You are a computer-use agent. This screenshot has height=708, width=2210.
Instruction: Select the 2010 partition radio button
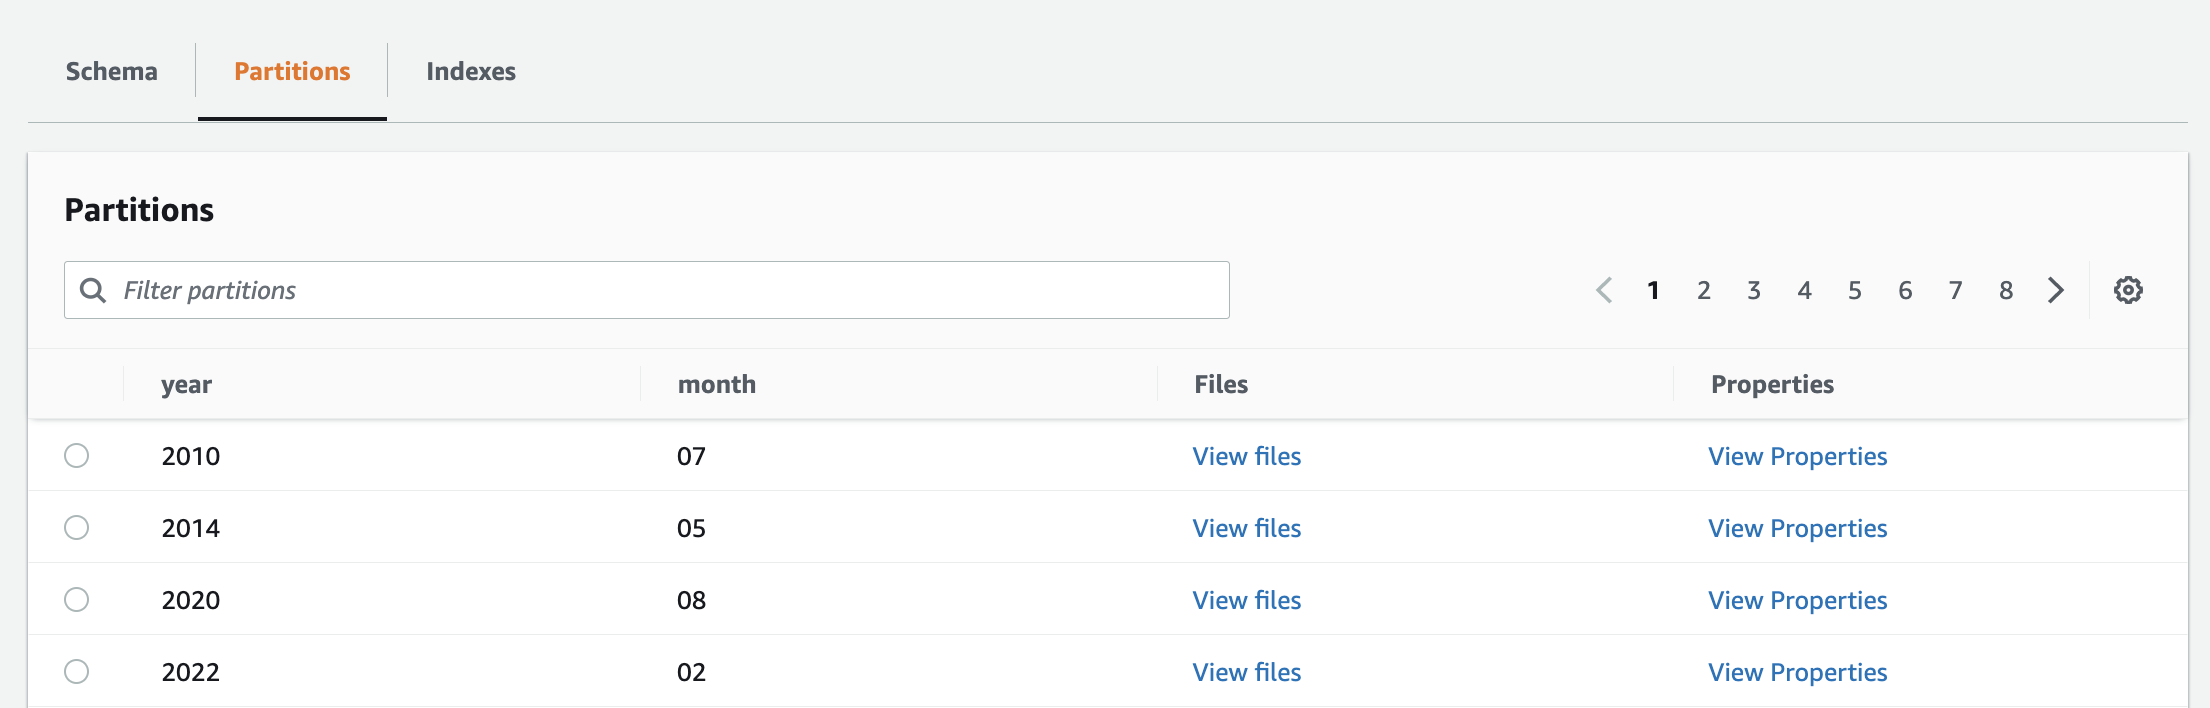77,456
